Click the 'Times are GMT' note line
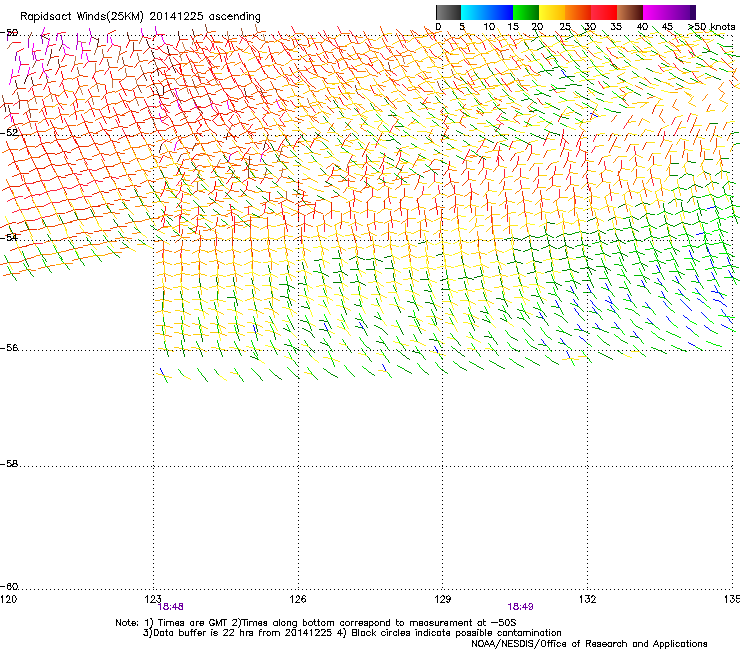 click(x=316, y=623)
